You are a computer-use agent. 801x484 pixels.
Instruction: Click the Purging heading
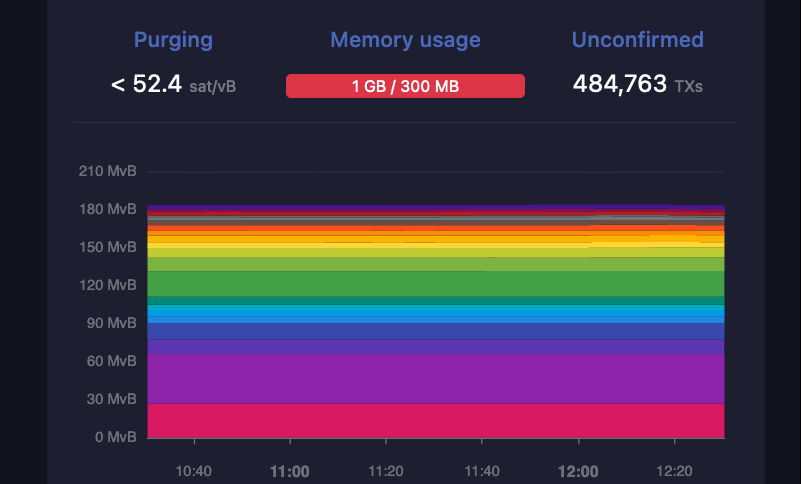(x=174, y=40)
